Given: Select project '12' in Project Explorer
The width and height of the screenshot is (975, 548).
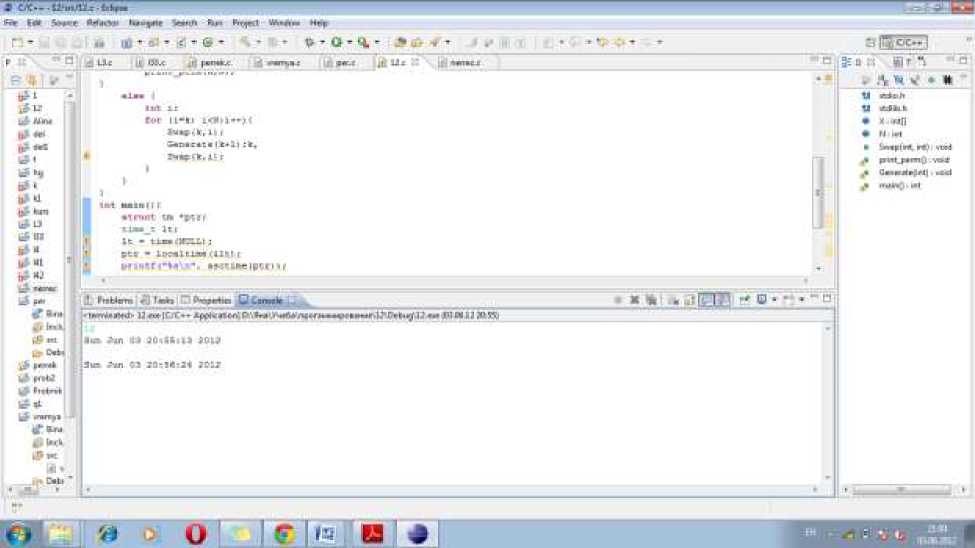Looking at the screenshot, I should [30, 108].
